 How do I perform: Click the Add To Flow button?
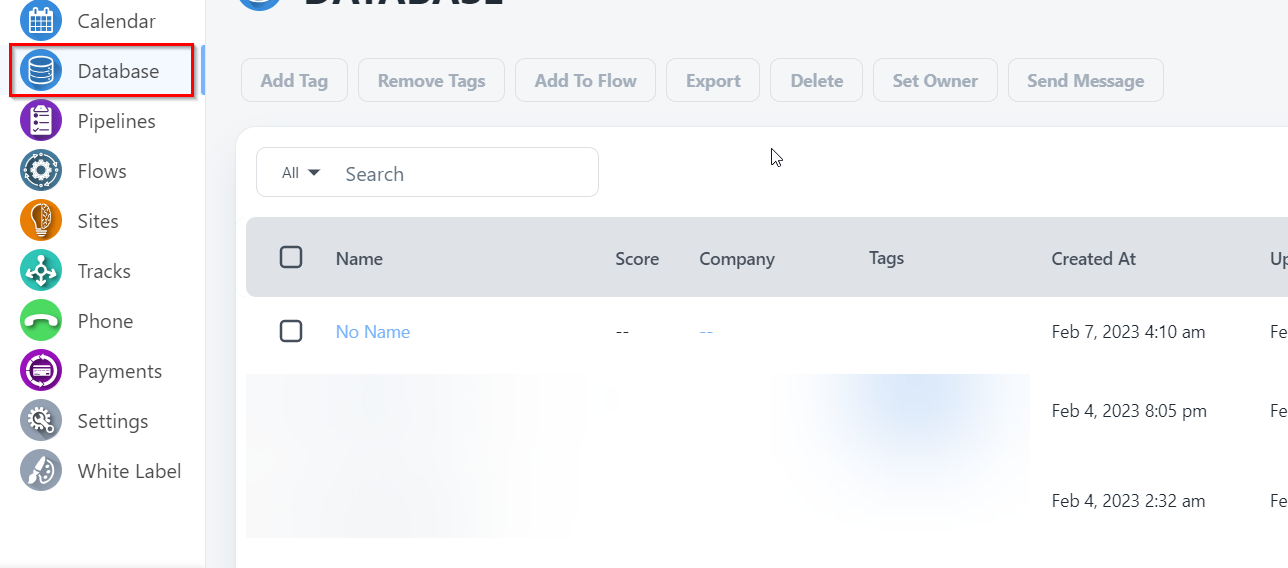[x=585, y=81]
